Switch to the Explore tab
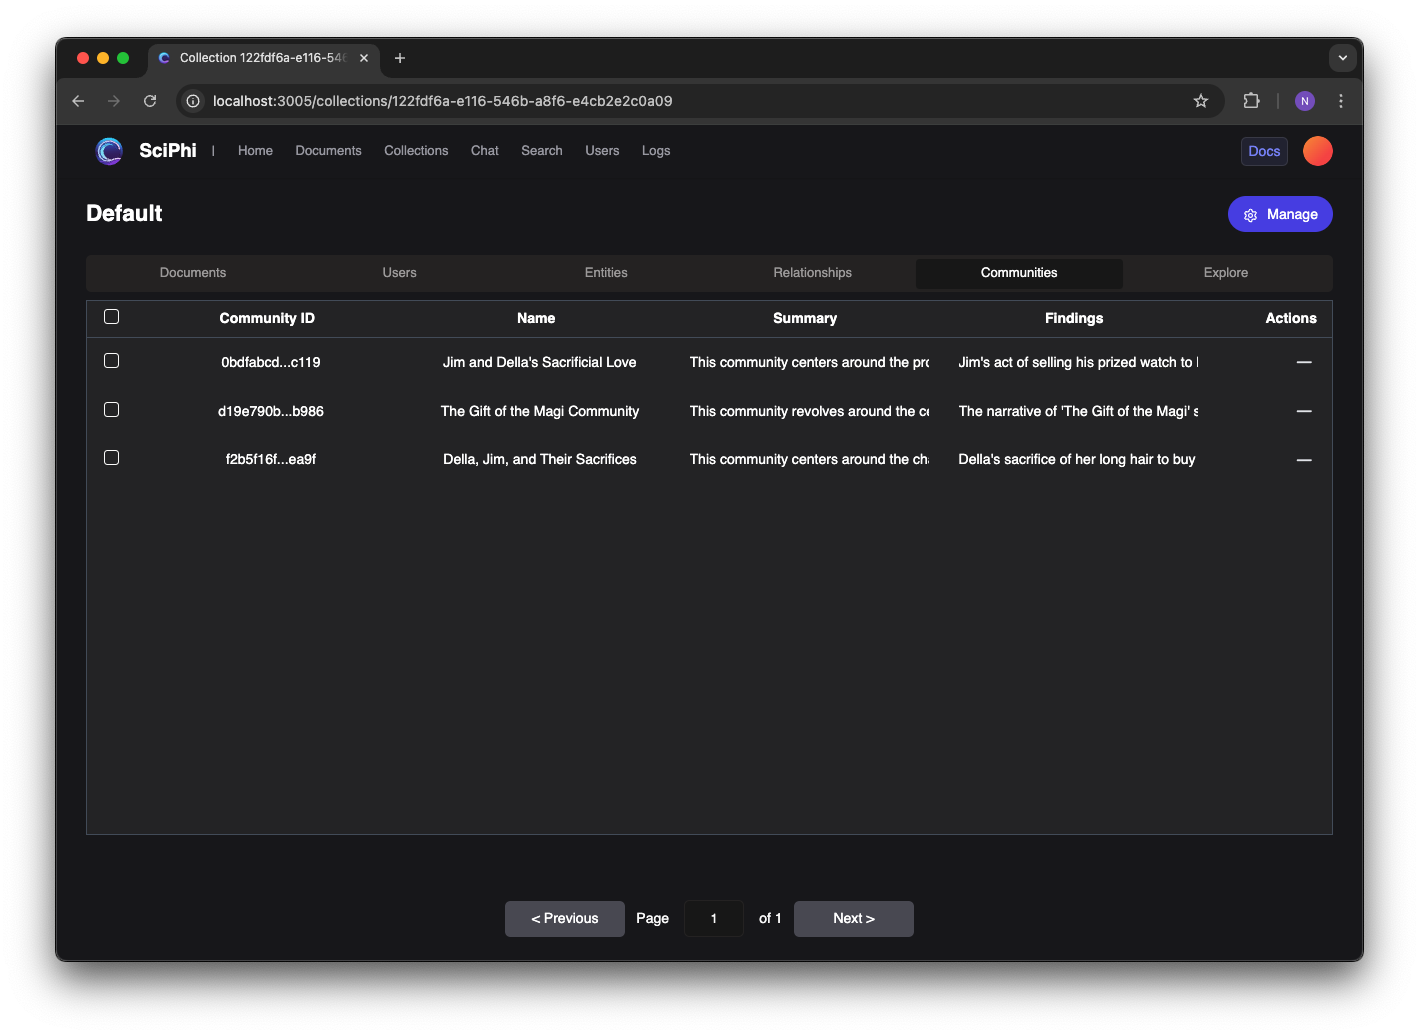Image resolution: width=1419 pixels, height=1035 pixels. (x=1226, y=273)
